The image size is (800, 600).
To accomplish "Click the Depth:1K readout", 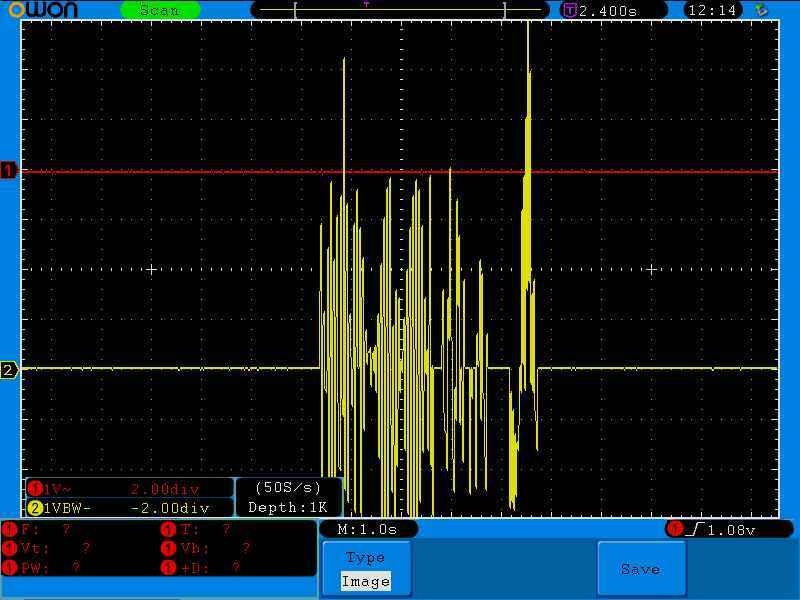I will click(288, 507).
